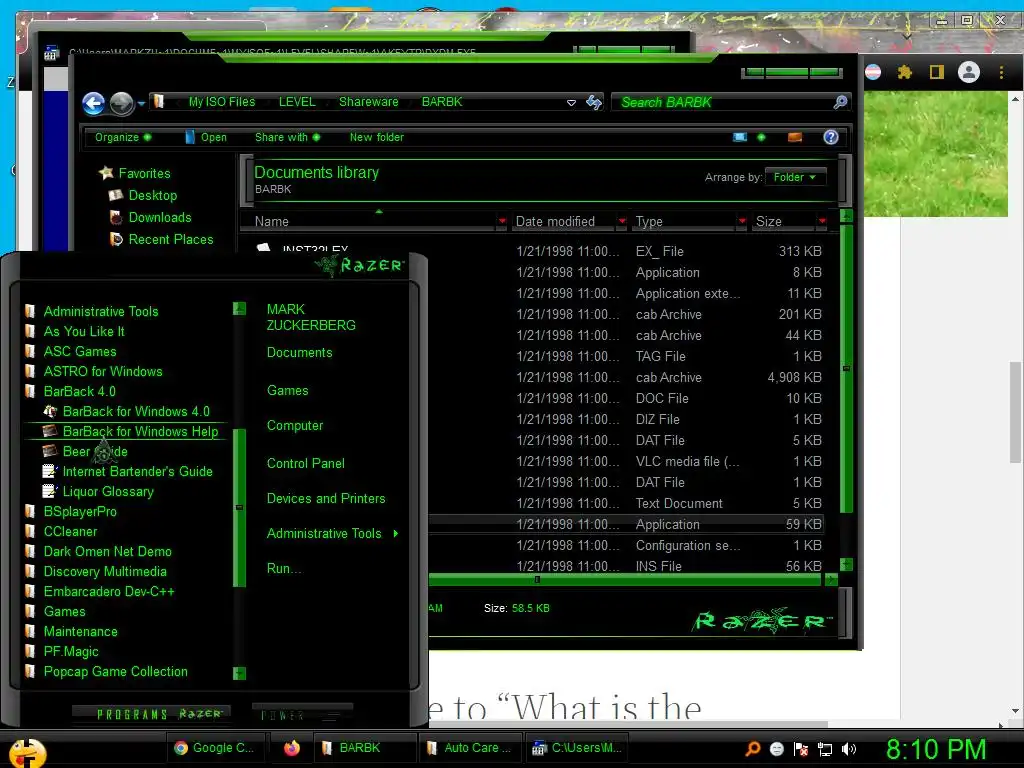This screenshot has height=768, width=1024.
Task: Open Documents from start menu
Action: point(300,353)
